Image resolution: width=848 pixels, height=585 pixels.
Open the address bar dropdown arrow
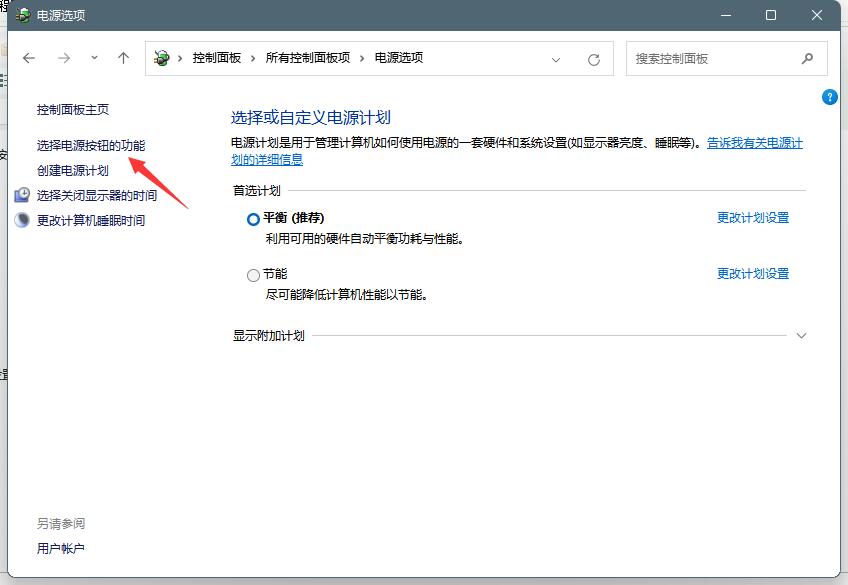pyautogui.click(x=556, y=60)
